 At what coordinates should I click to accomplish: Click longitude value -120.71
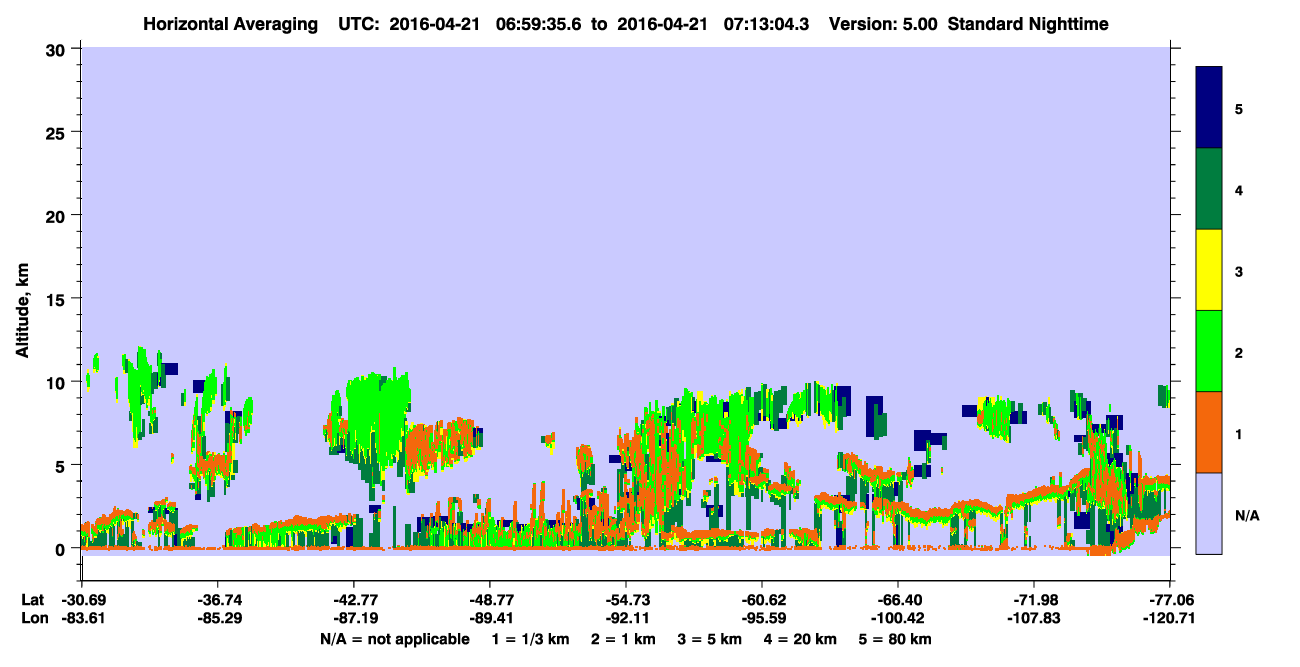(1170, 618)
